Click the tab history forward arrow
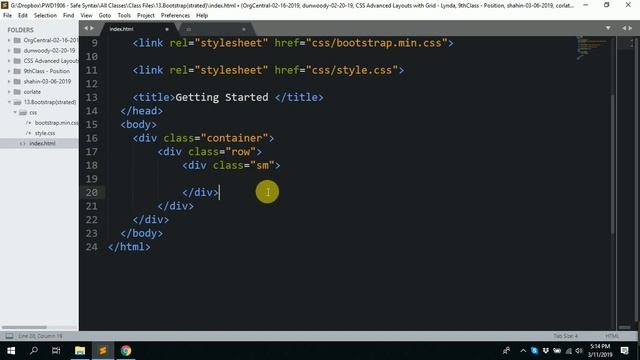The width and height of the screenshot is (640, 360). [x=92, y=28]
